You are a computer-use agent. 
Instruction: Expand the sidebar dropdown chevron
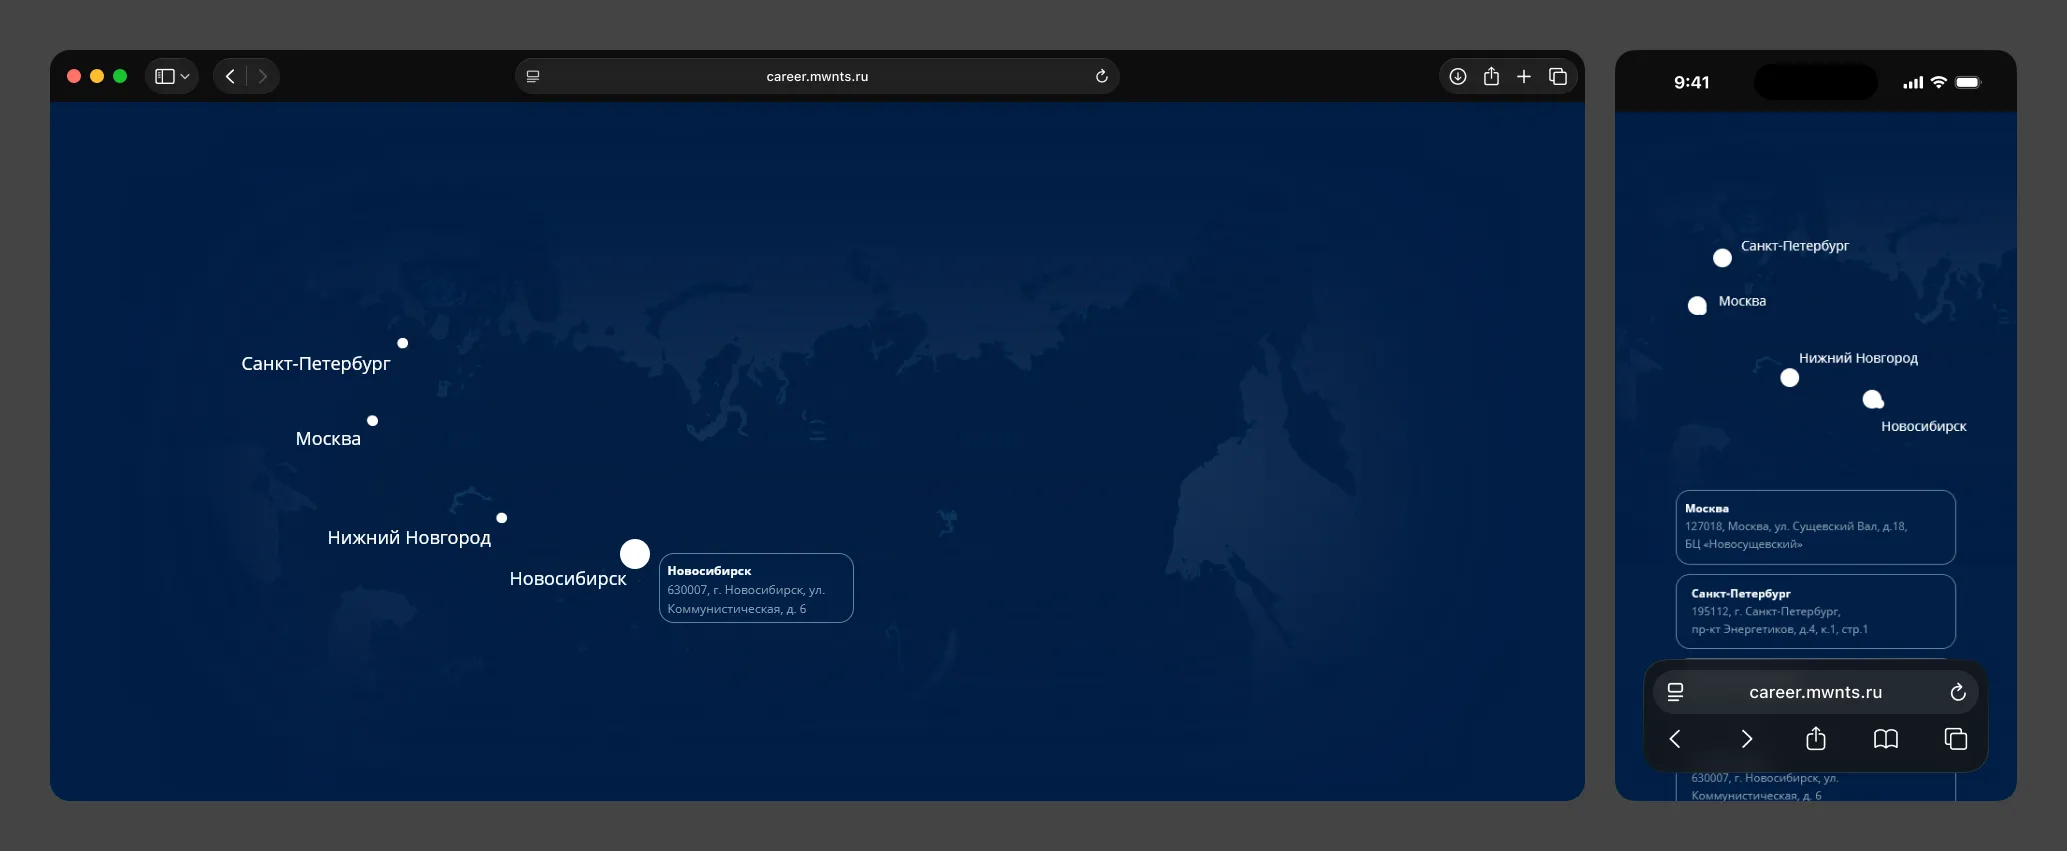185,77
